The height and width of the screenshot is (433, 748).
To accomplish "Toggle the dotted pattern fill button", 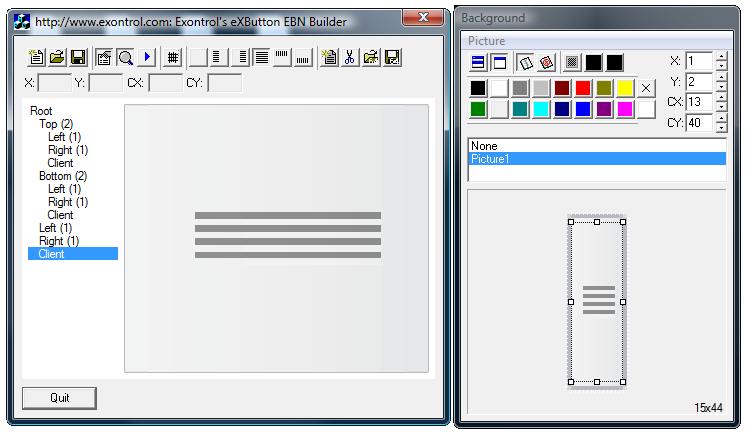I will (x=572, y=62).
